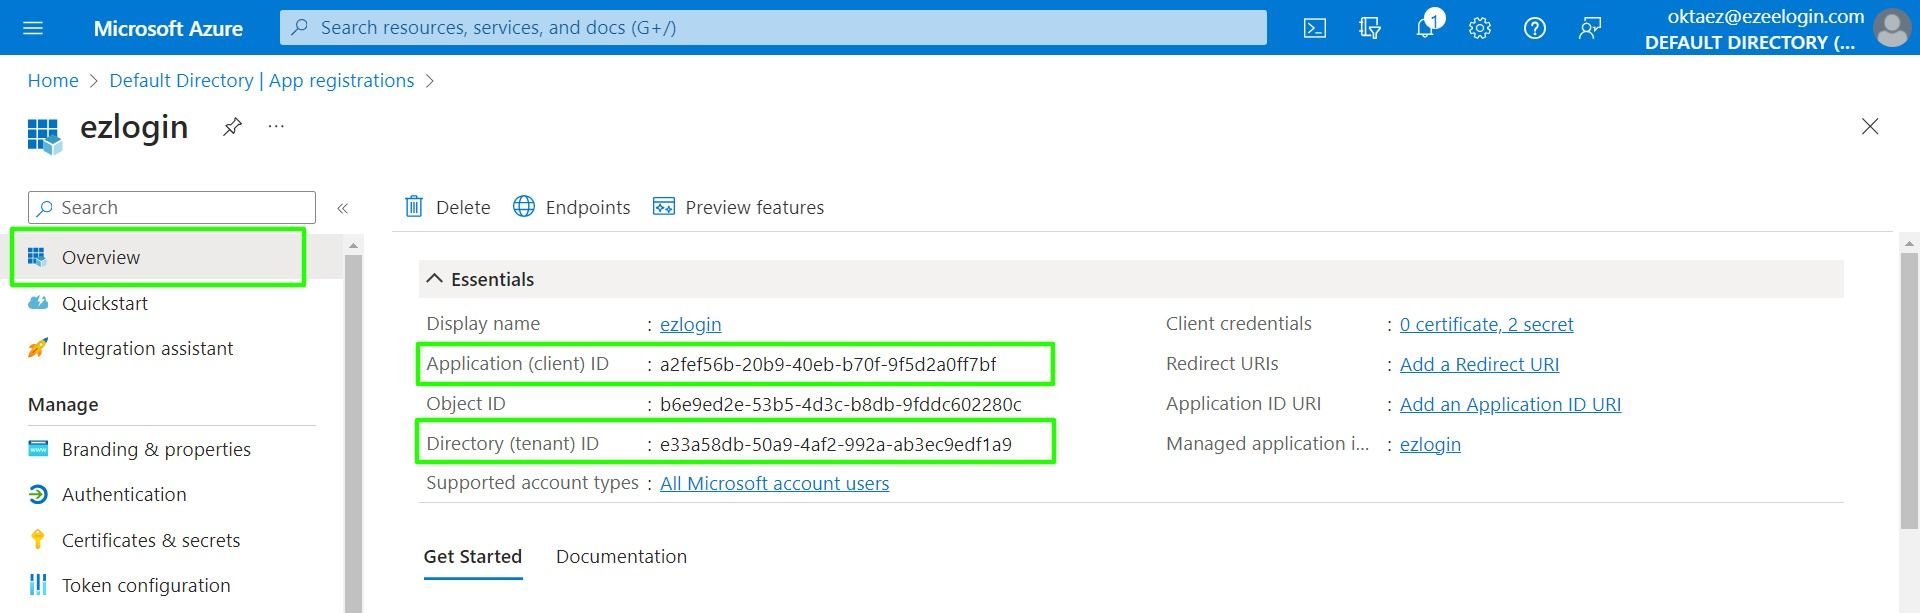
Task: Click the Manage section heading
Action: click(63, 405)
